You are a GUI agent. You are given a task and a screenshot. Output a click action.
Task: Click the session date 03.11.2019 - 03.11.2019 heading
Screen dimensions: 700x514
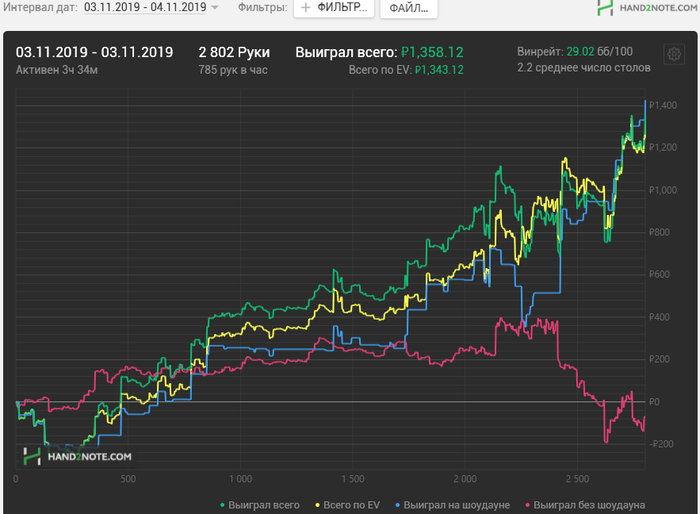[94, 52]
